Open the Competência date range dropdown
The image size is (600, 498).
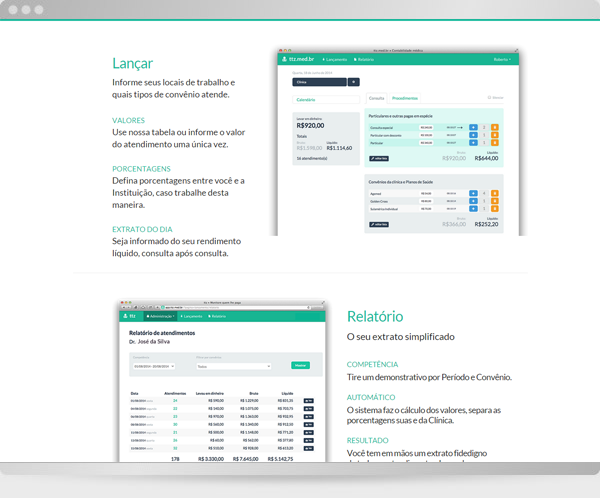(x=154, y=366)
